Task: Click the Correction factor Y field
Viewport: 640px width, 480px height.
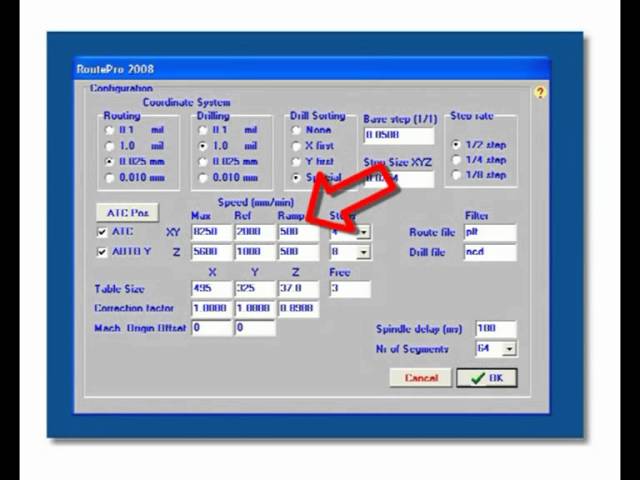Action: pyautogui.click(x=255, y=308)
